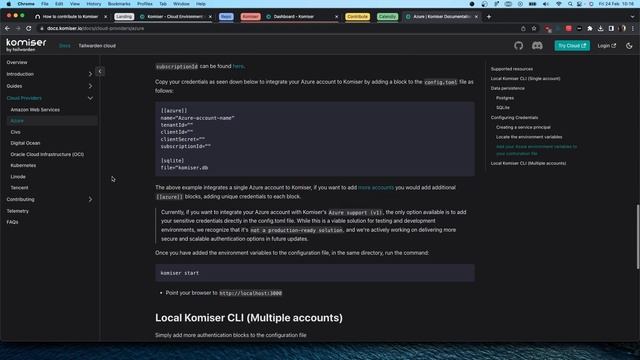Switch to 'How to contribute to Komiser' tab
Viewport: 640px width, 360px height.
[70, 17]
